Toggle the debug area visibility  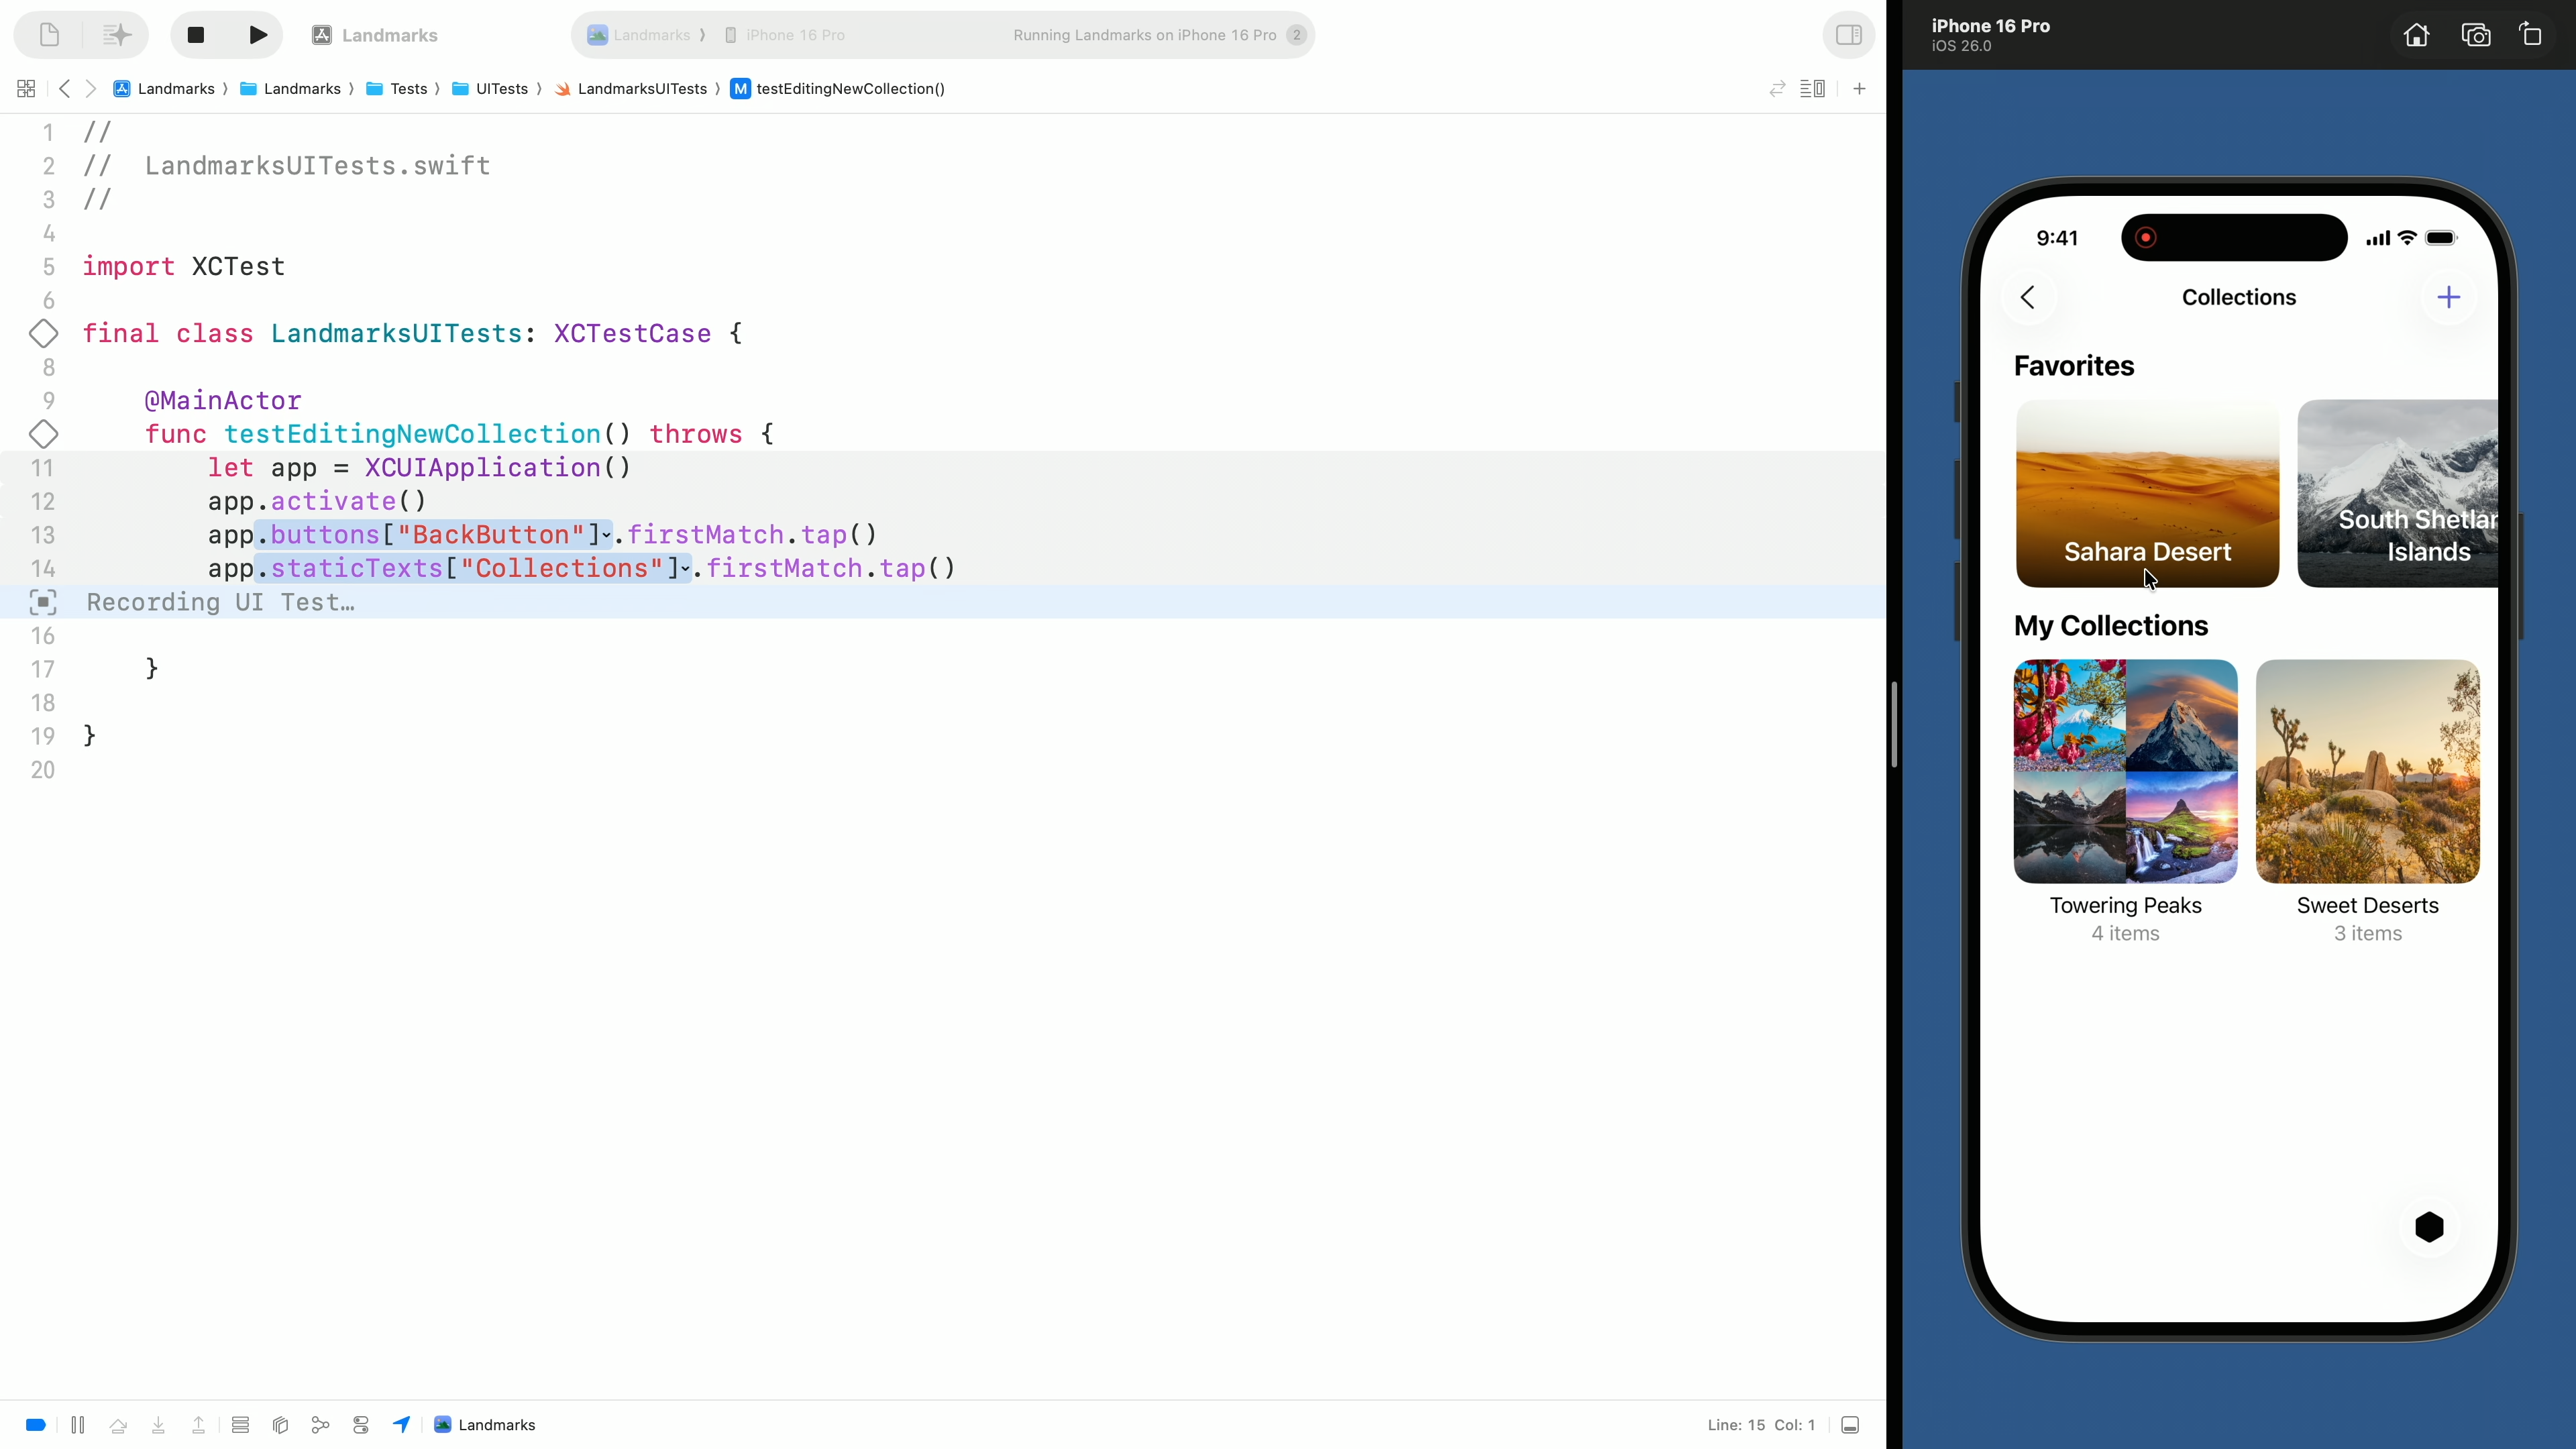pyautogui.click(x=1850, y=1425)
